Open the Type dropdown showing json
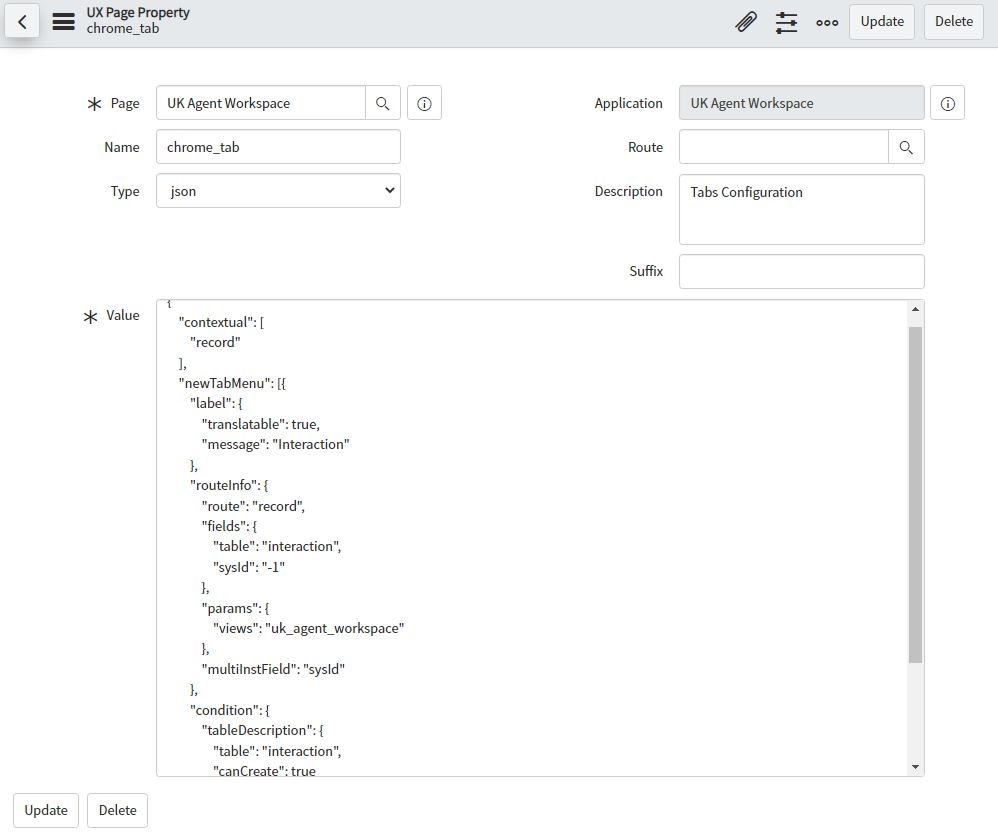The height and width of the screenshot is (836, 998). point(278,191)
